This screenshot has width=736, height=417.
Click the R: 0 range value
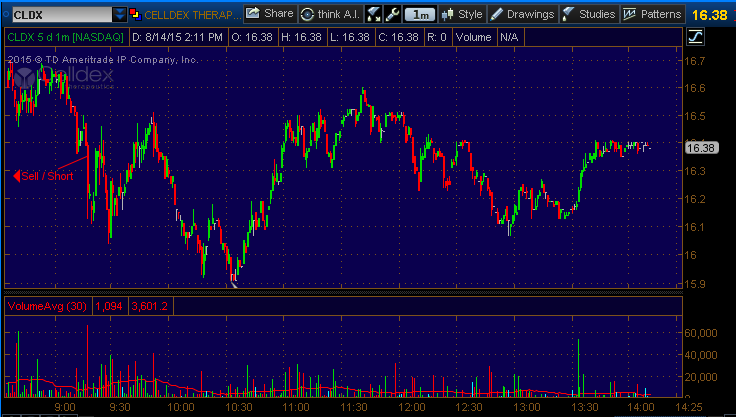[437, 37]
